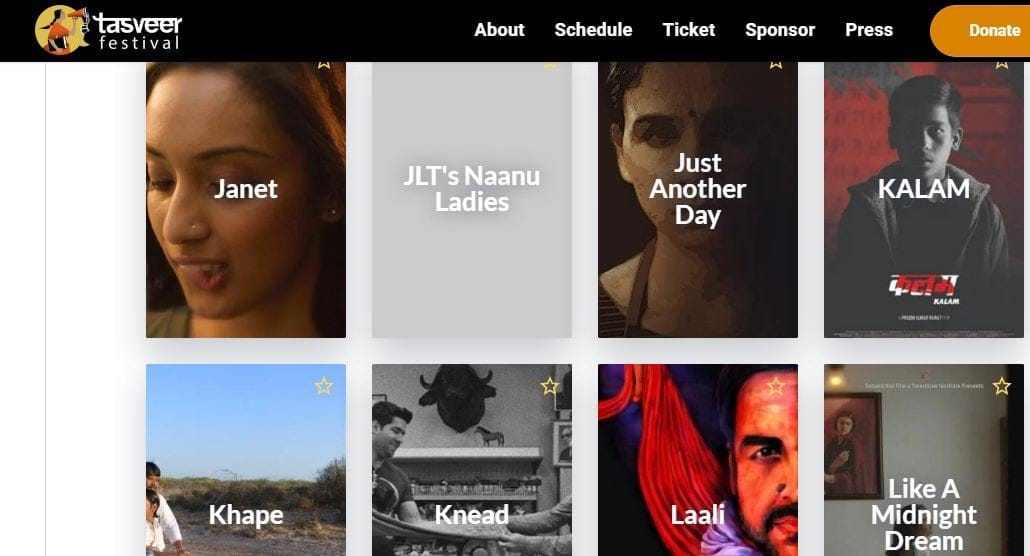Click the star on the Just Another Day card
1030x556 pixels.
(776, 65)
